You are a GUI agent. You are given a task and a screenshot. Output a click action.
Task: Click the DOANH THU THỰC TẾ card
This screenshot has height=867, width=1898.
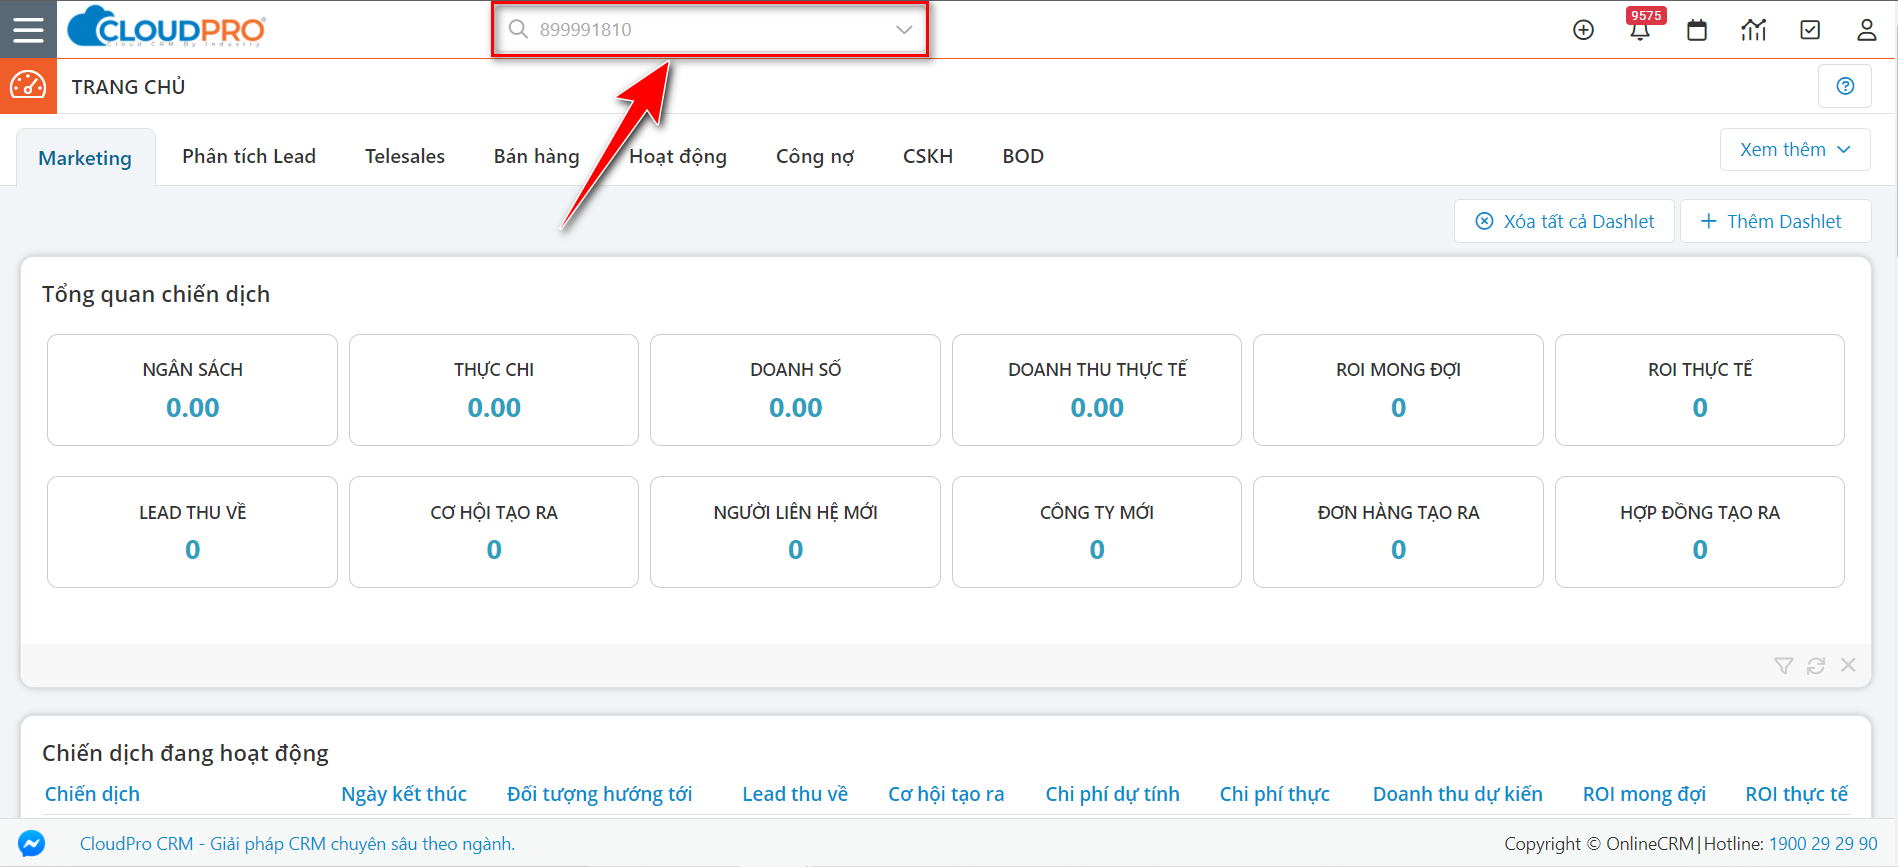1097,390
